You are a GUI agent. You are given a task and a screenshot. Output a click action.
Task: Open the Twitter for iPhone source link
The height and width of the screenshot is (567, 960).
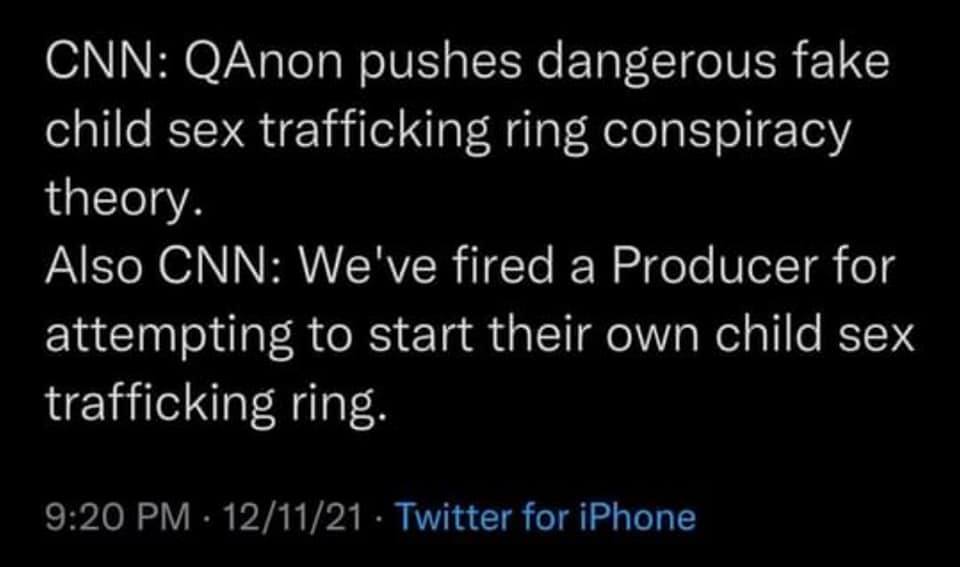point(545,516)
